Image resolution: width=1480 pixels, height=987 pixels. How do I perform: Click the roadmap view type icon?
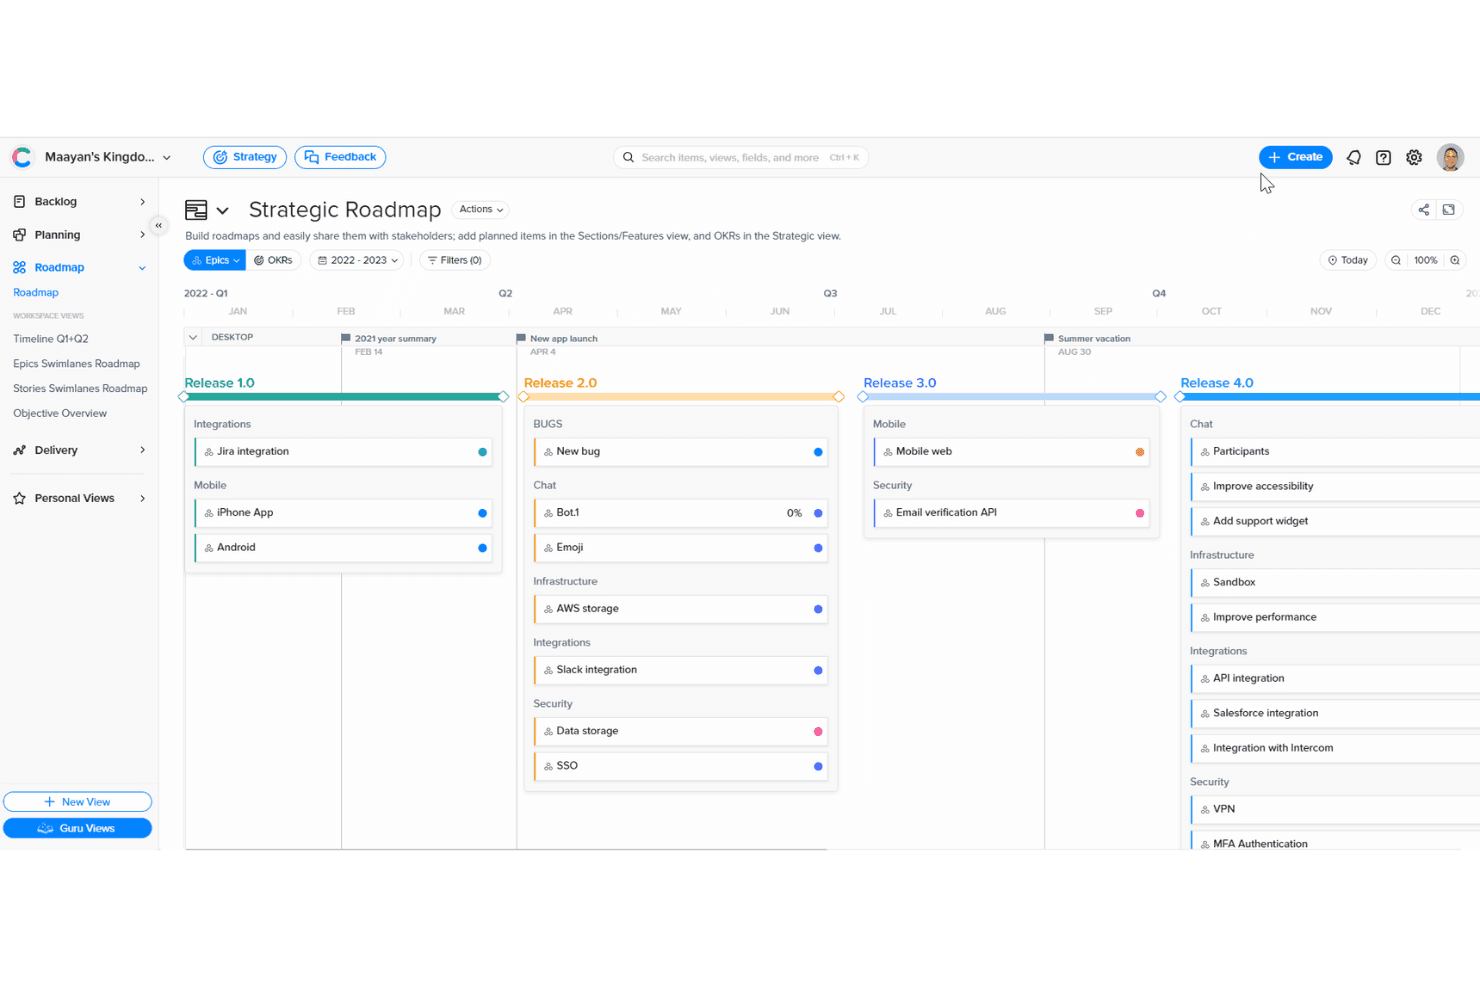[196, 210]
